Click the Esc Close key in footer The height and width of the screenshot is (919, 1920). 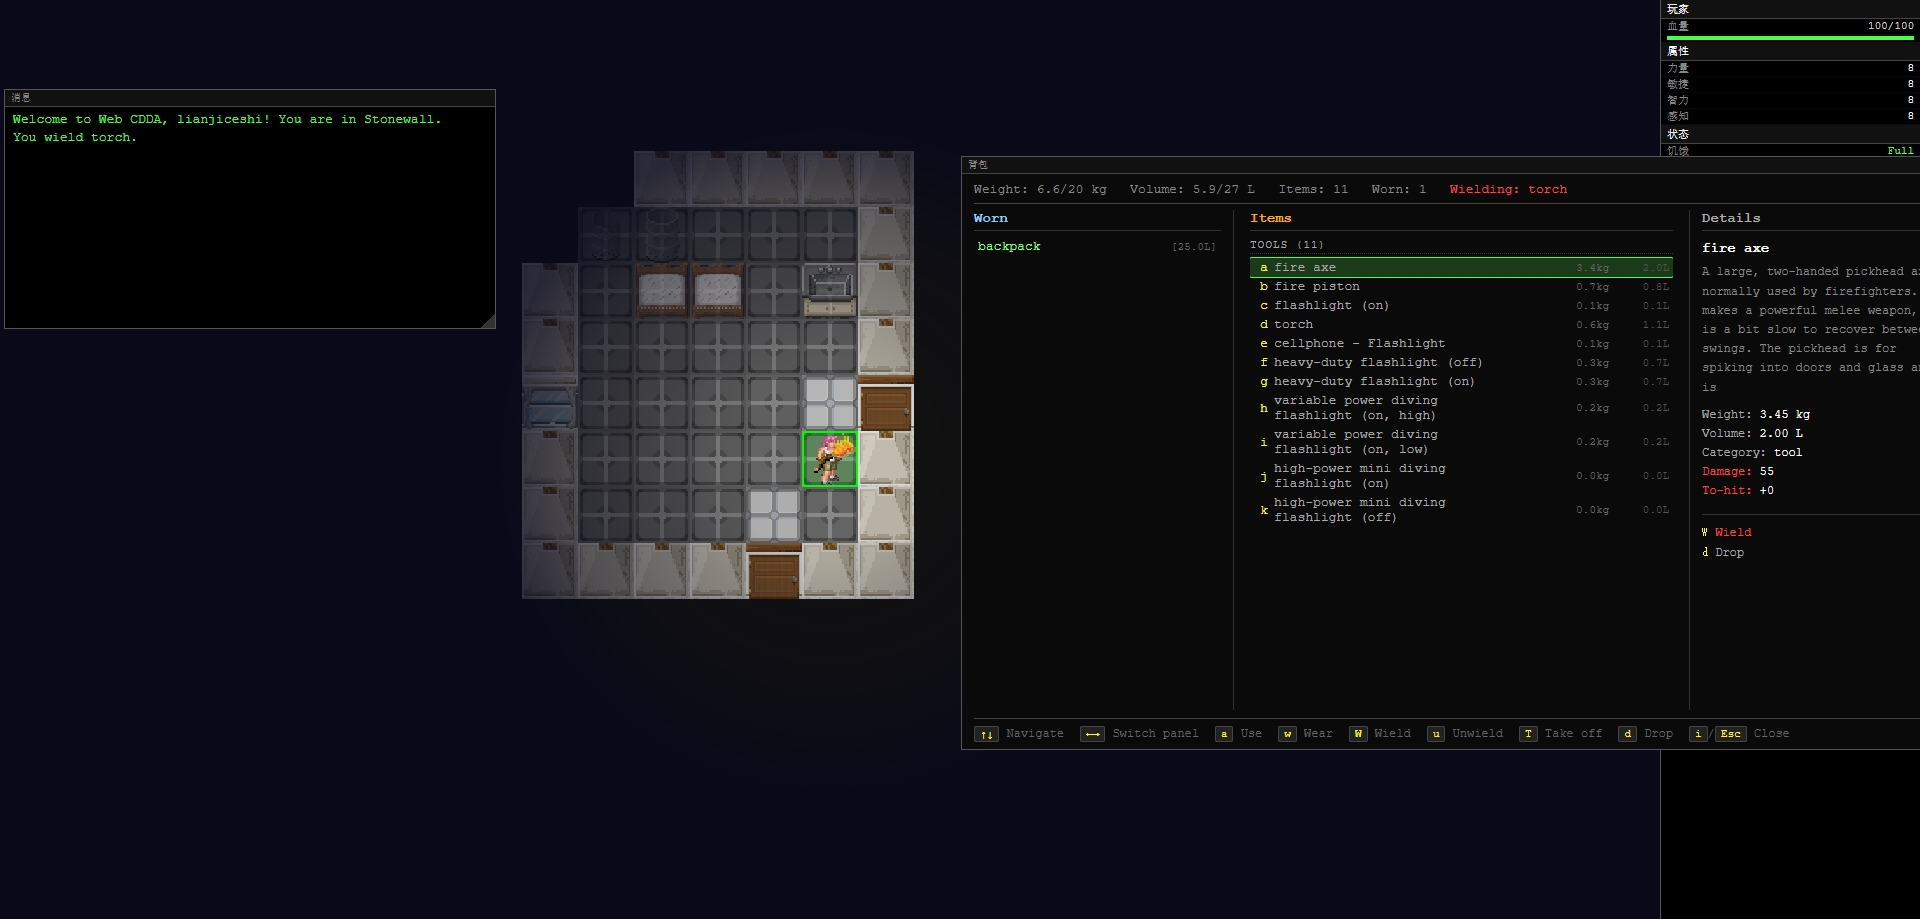click(x=1730, y=734)
